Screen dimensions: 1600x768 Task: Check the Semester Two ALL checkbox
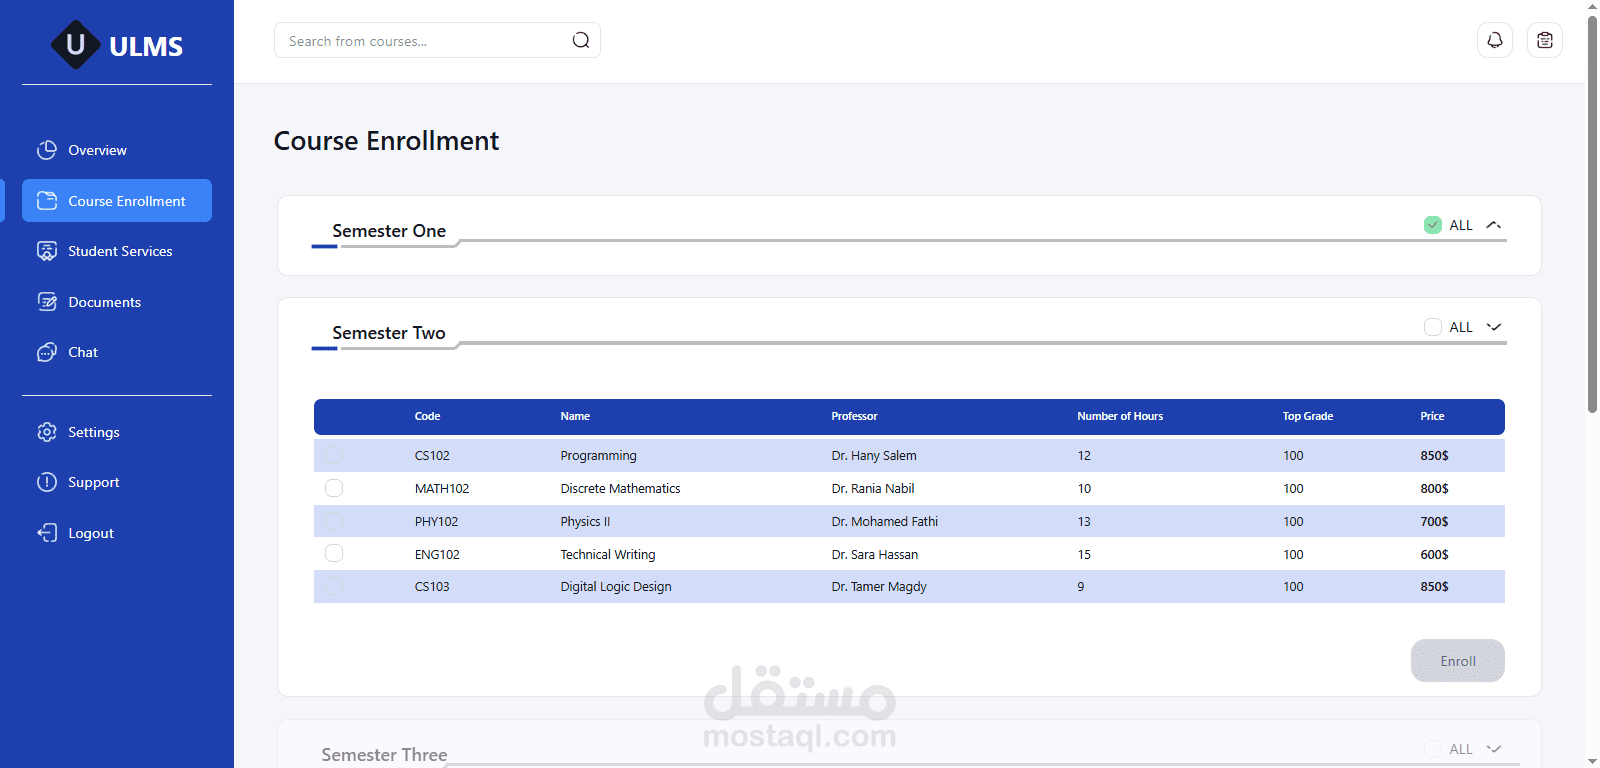1433,327
